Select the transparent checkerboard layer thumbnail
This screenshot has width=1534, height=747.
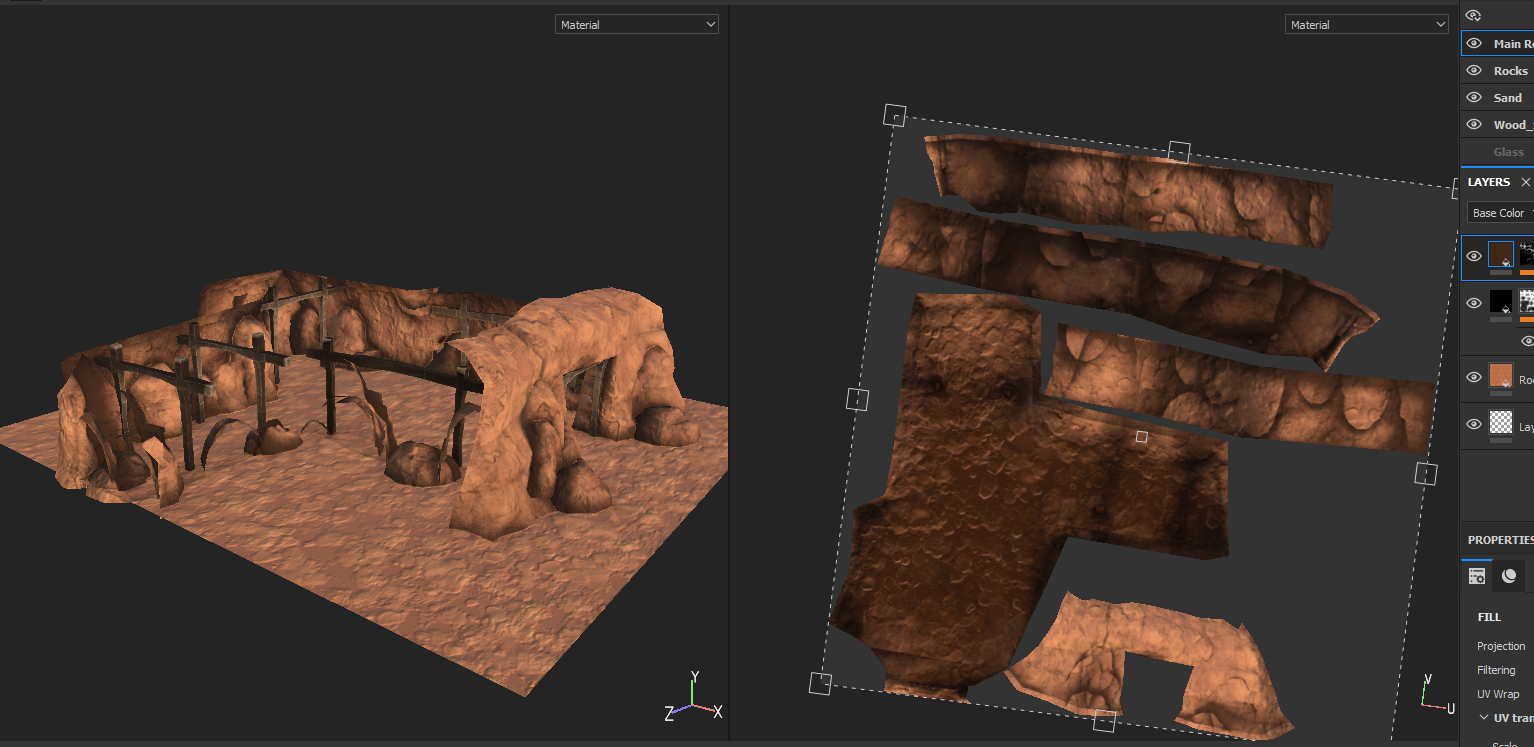click(x=1501, y=423)
